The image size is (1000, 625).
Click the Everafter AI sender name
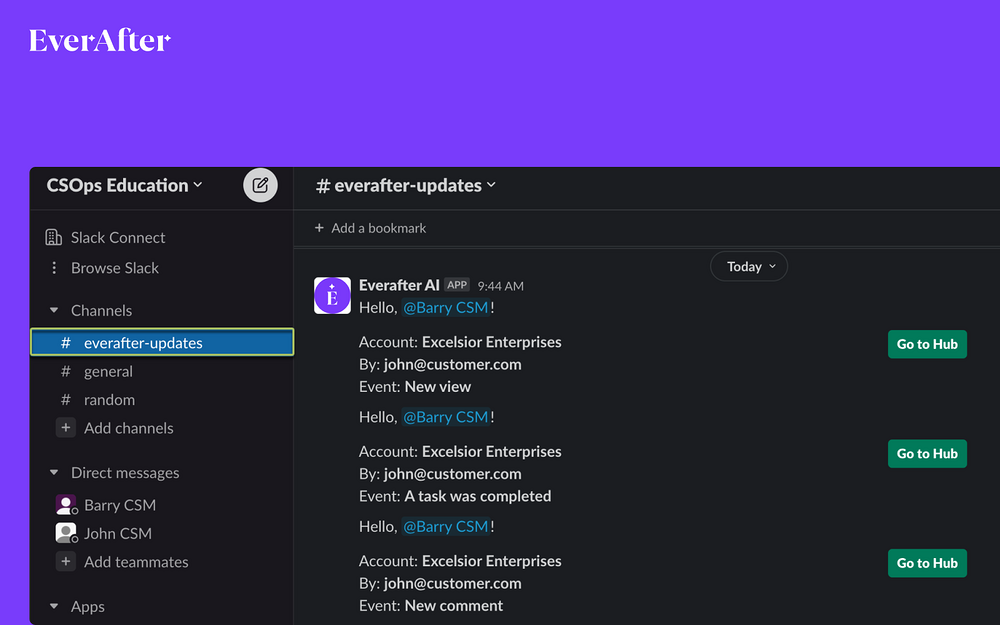click(399, 285)
